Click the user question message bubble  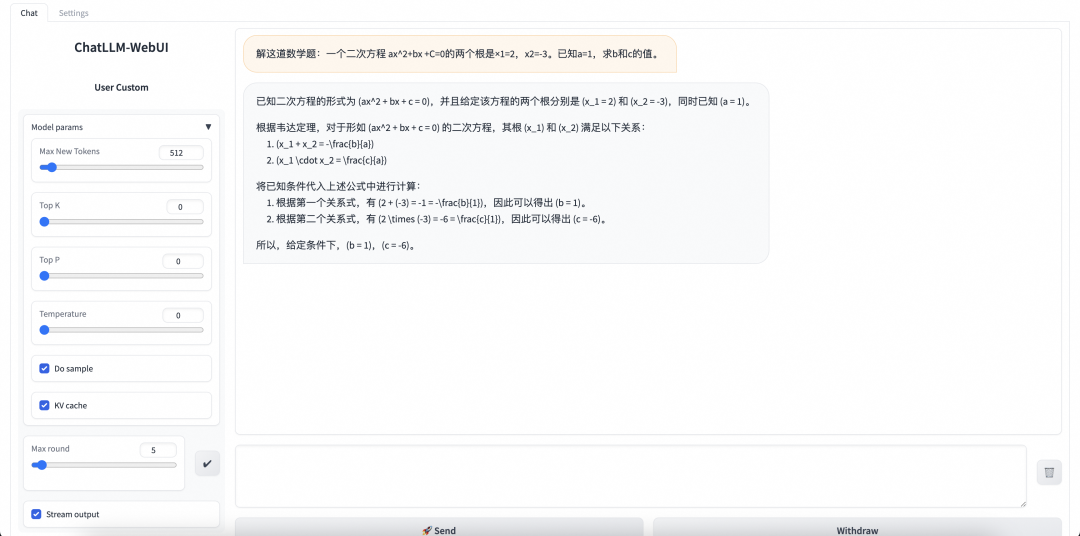[x=460, y=54]
